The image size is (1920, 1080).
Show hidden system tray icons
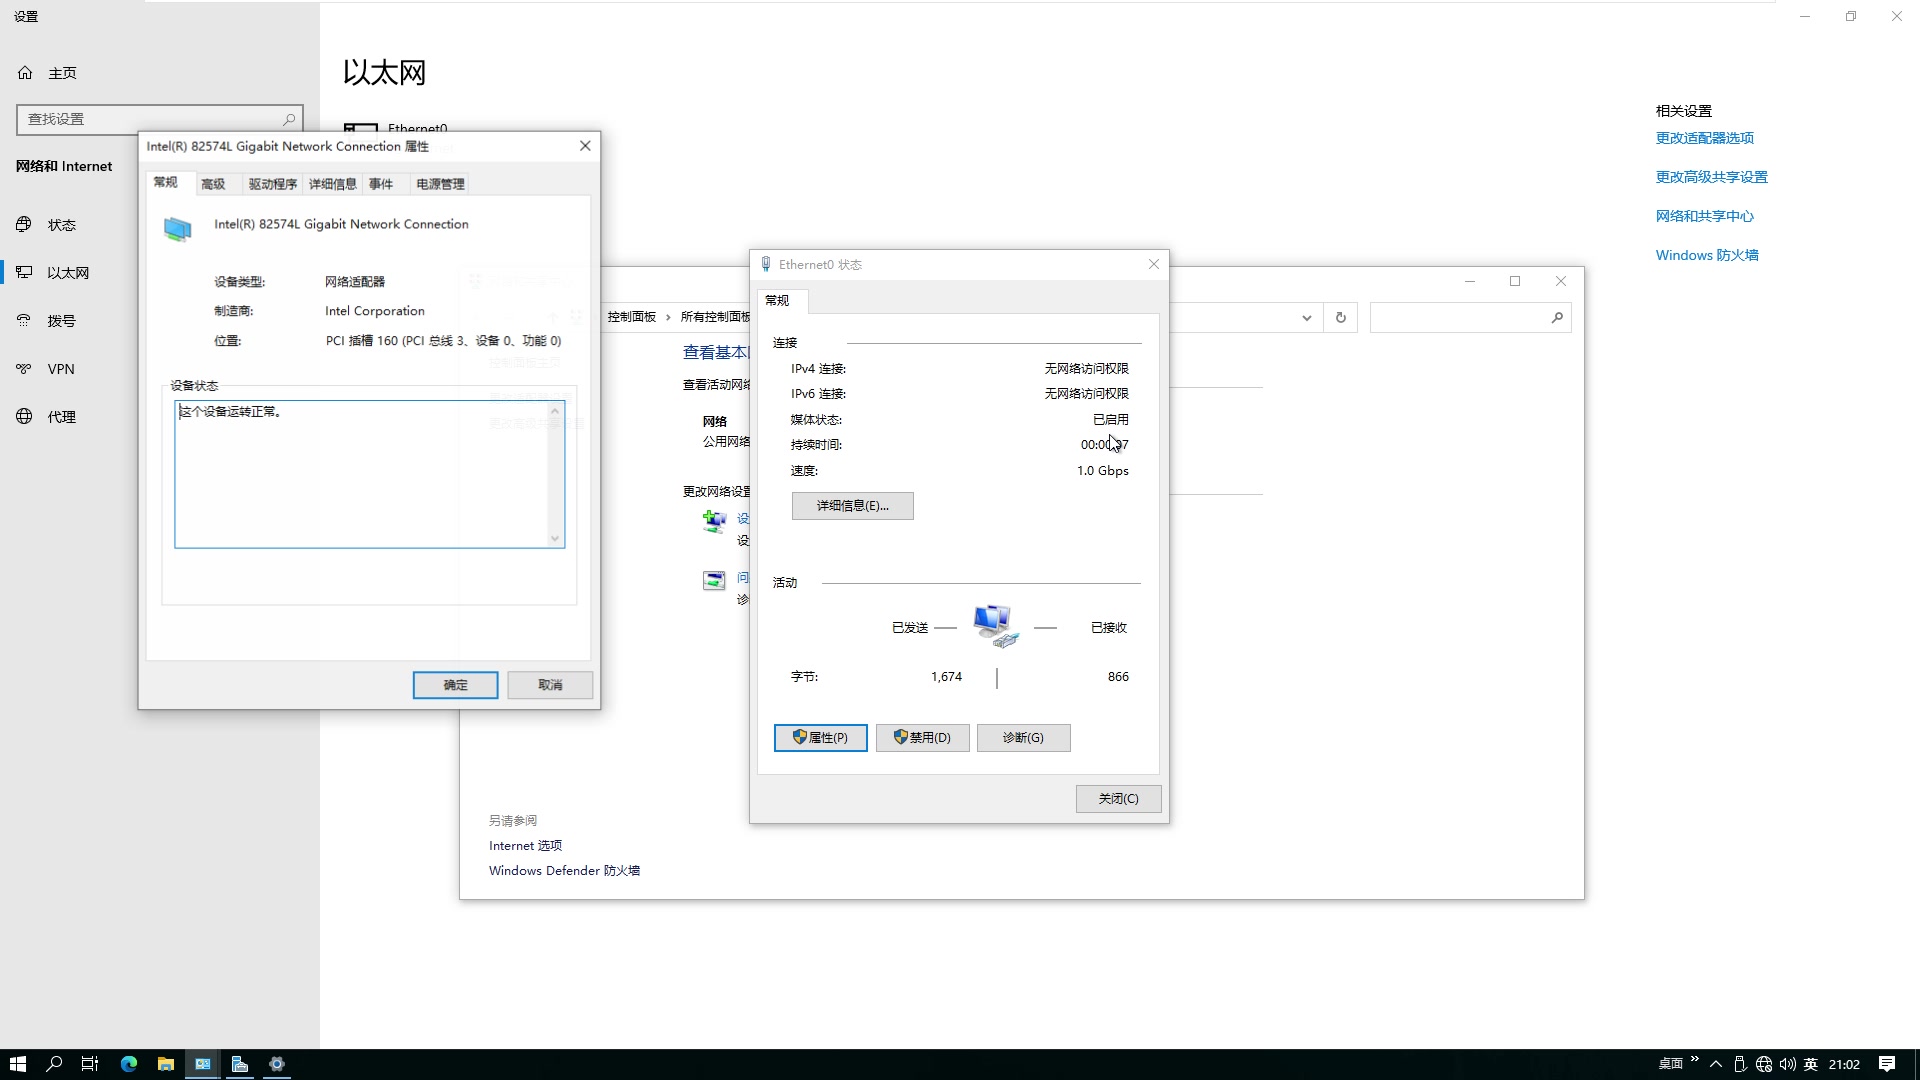[x=1716, y=1064]
